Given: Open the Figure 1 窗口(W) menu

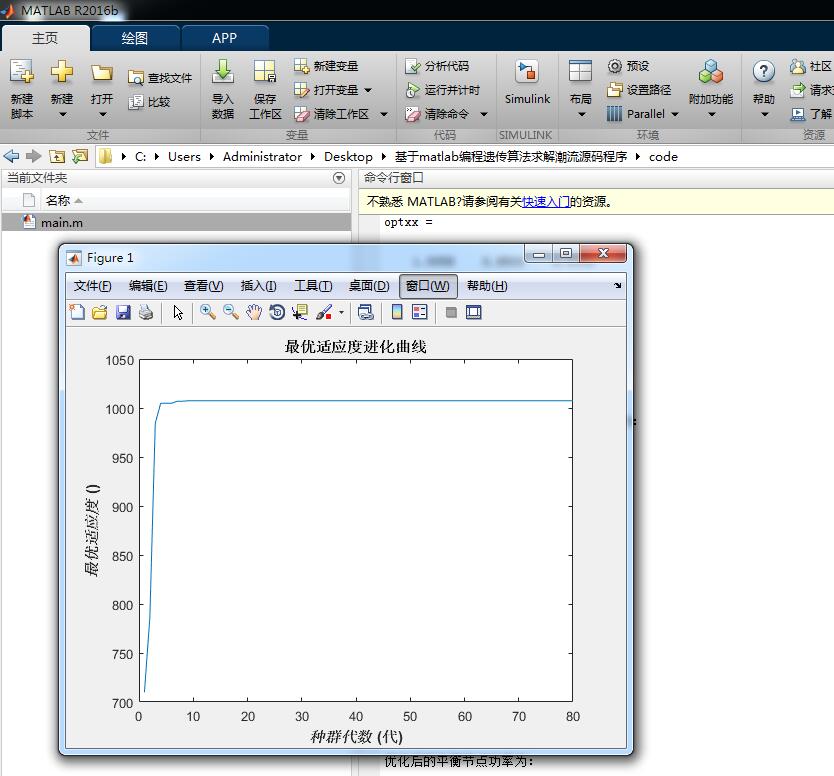Looking at the screenshot, I should coord(428,286).
